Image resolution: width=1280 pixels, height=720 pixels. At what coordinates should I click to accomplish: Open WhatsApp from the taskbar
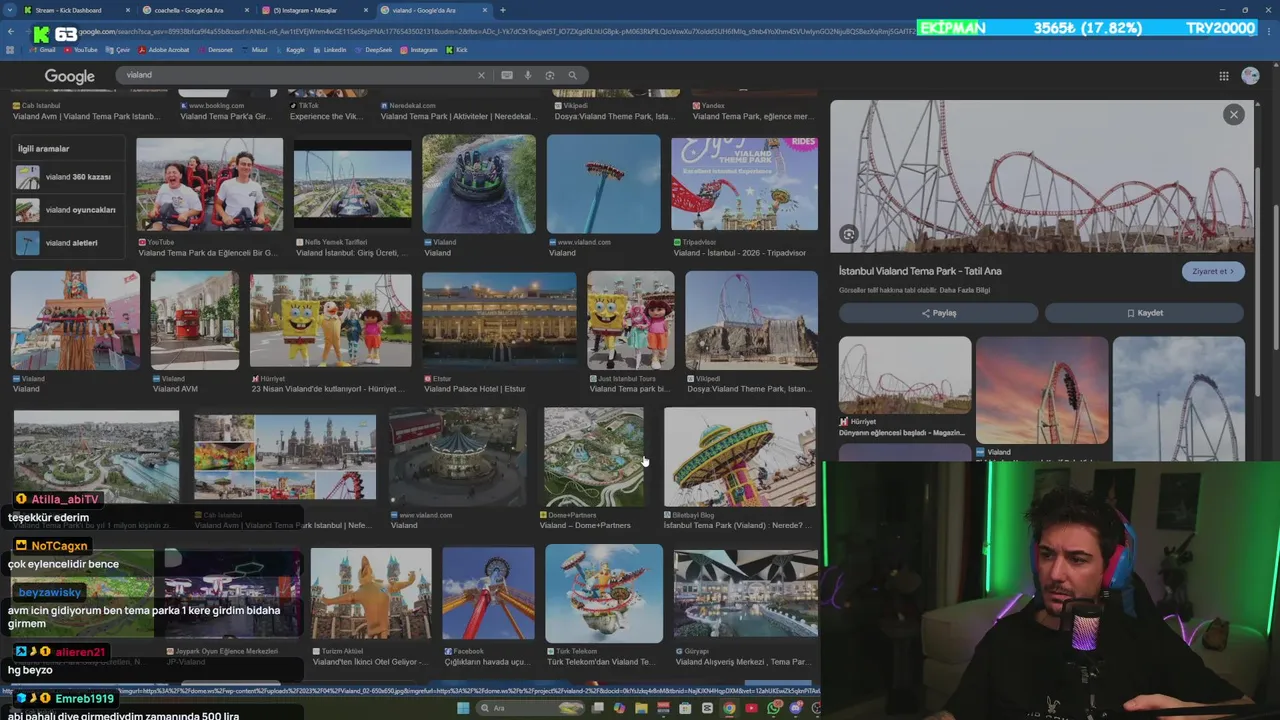774,708
